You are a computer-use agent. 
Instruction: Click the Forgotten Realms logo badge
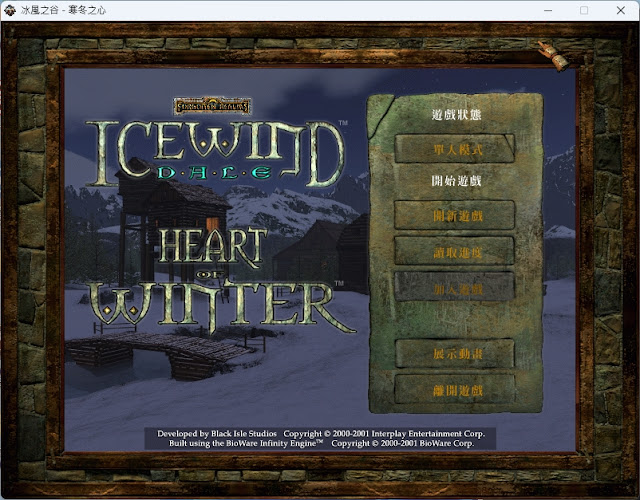212,106
